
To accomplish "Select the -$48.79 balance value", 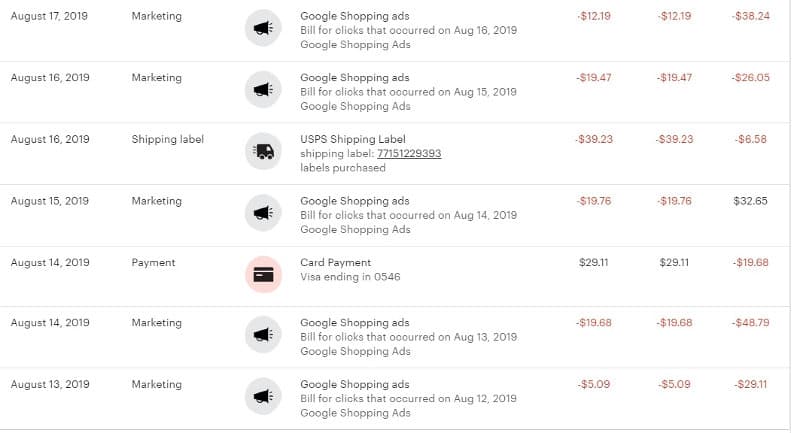I will point(751,323).
